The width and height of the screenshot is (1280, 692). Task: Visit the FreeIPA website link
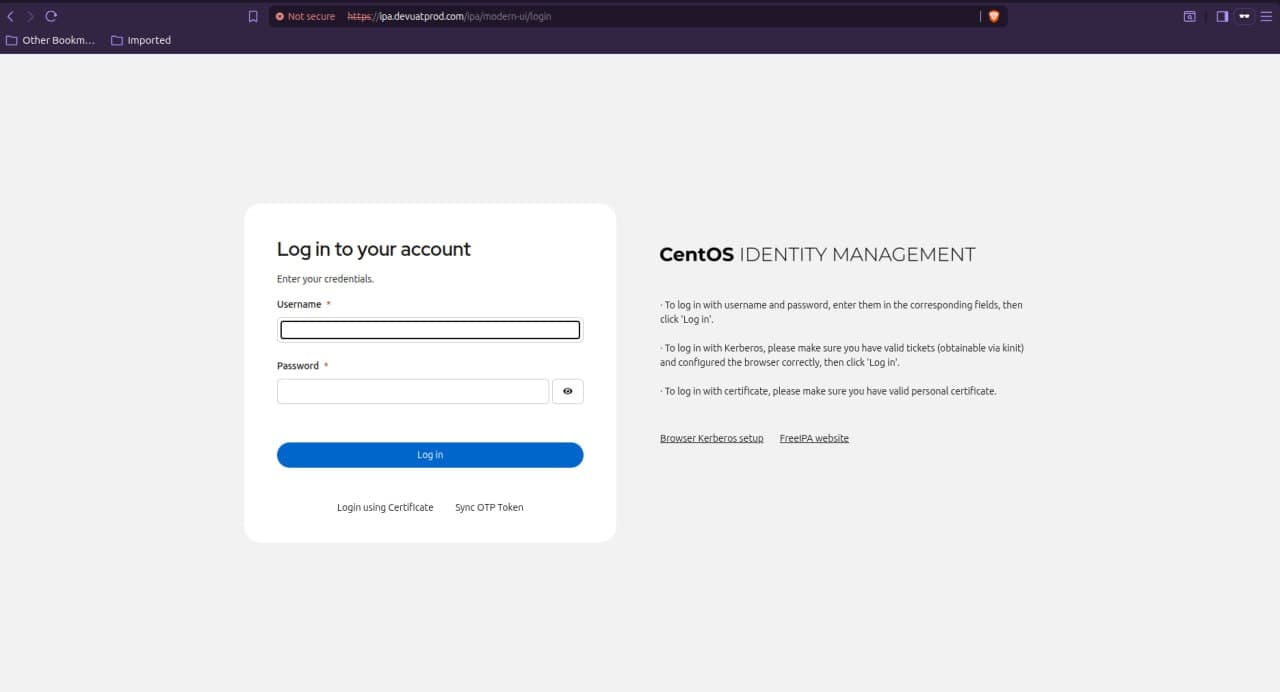point(814,438)
